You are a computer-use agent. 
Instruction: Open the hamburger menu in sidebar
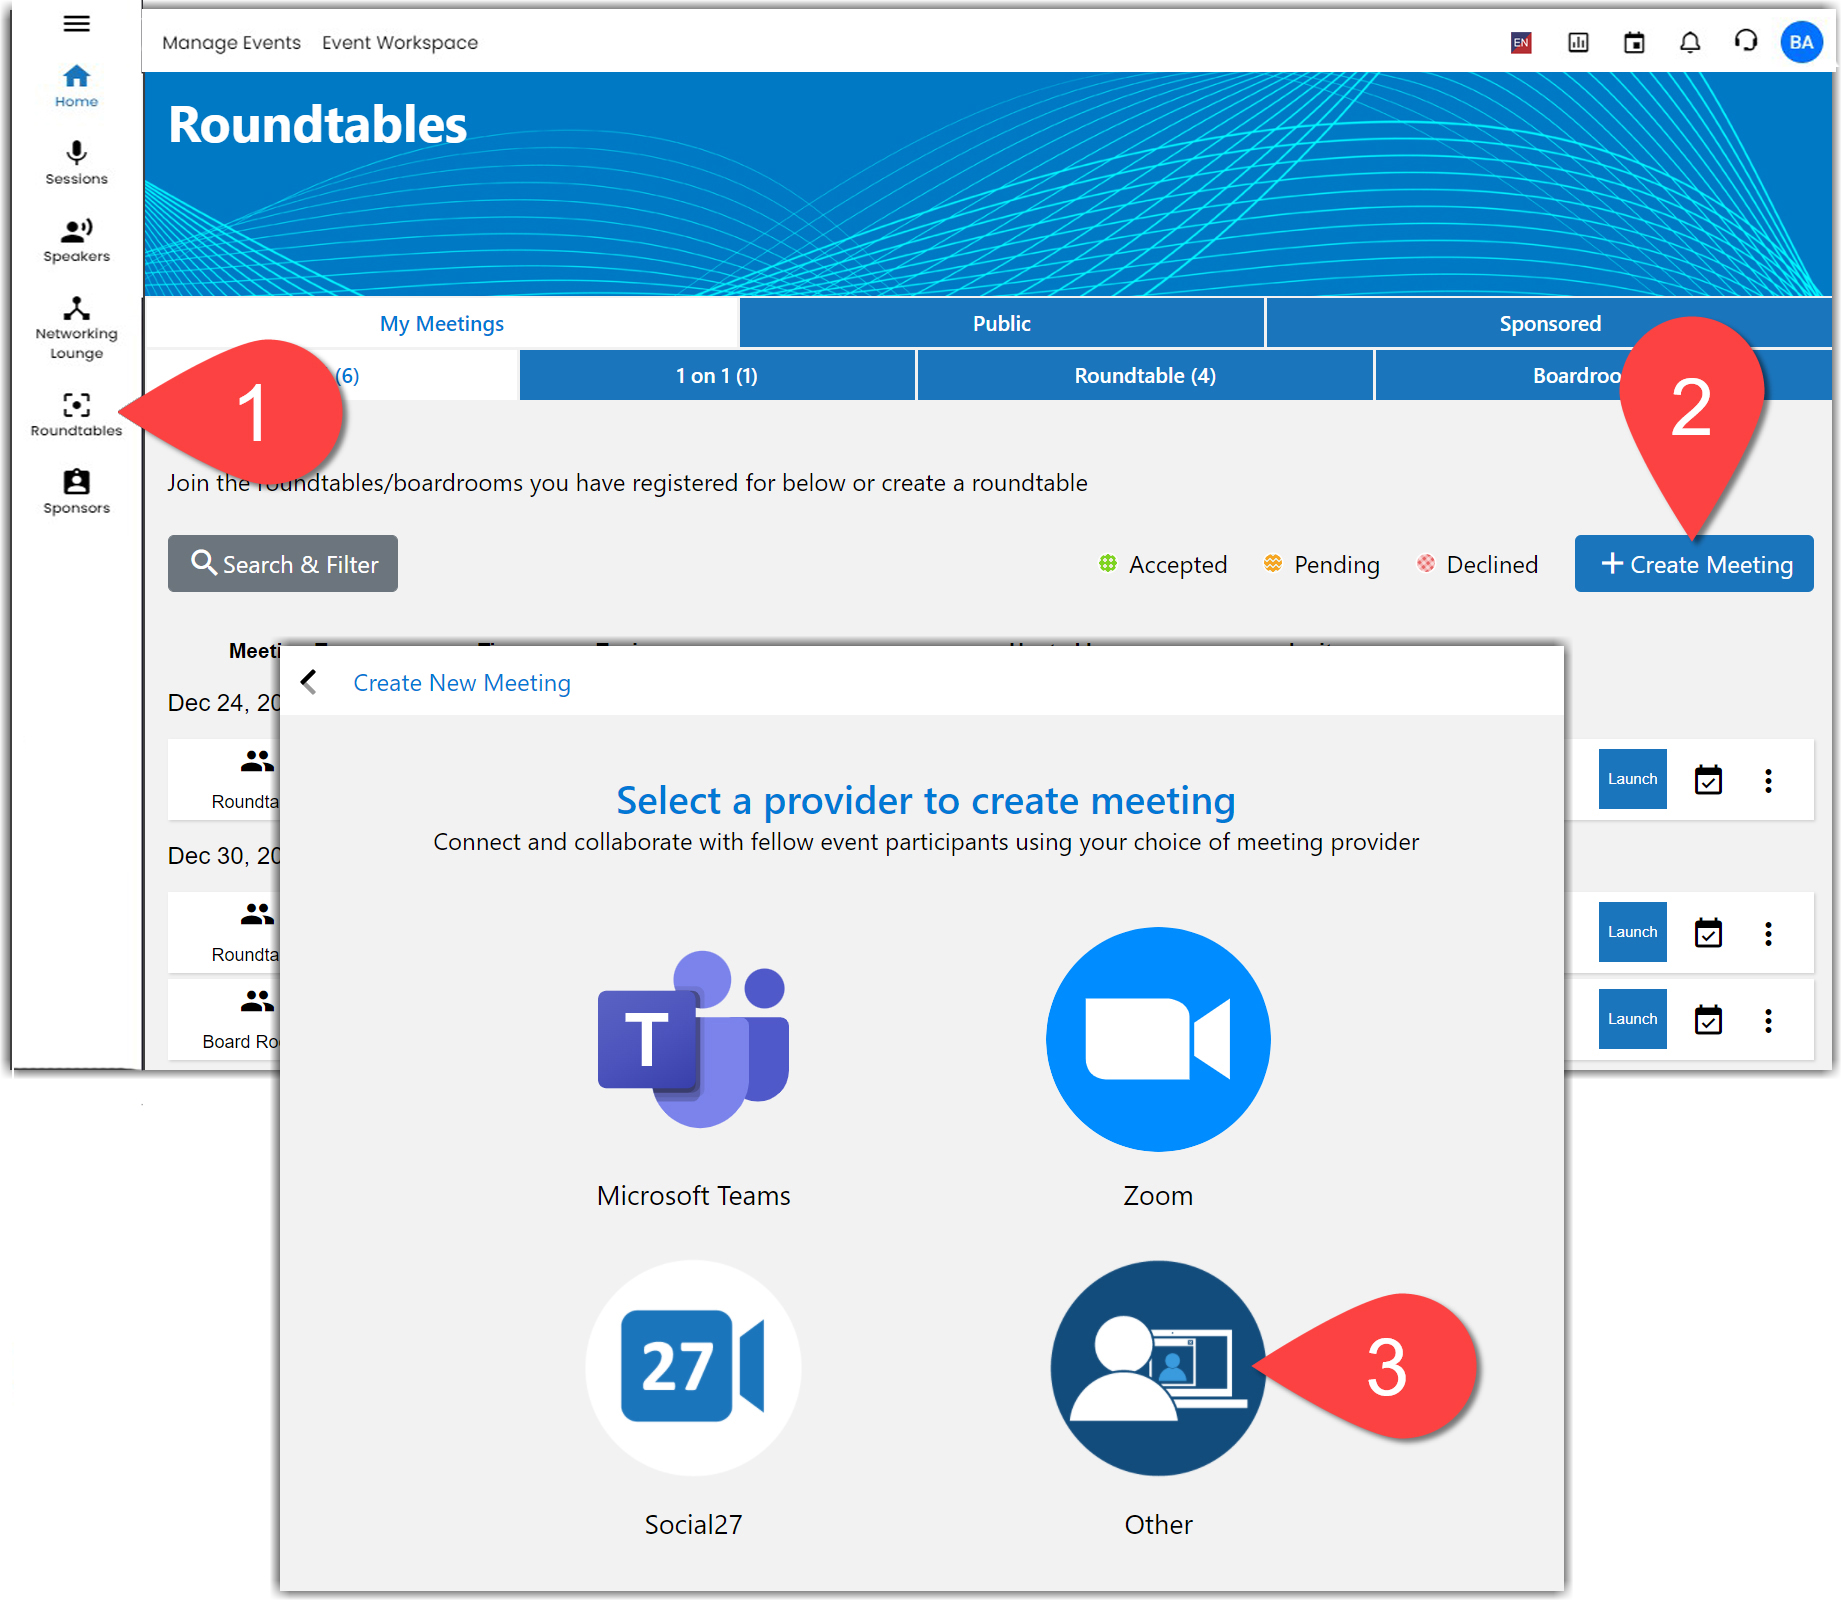click(76, 24)
